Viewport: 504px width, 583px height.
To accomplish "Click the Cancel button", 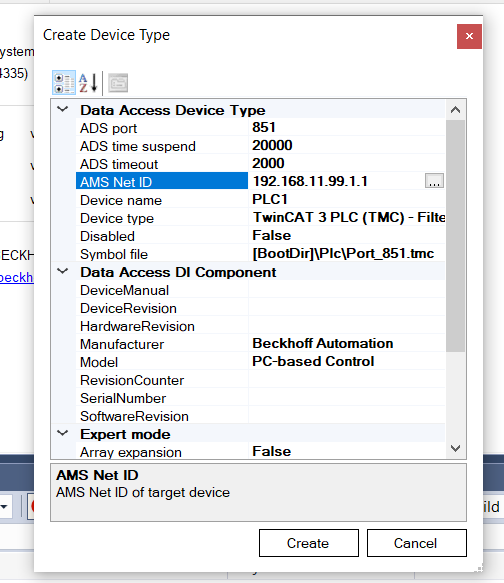I will 417,543.
